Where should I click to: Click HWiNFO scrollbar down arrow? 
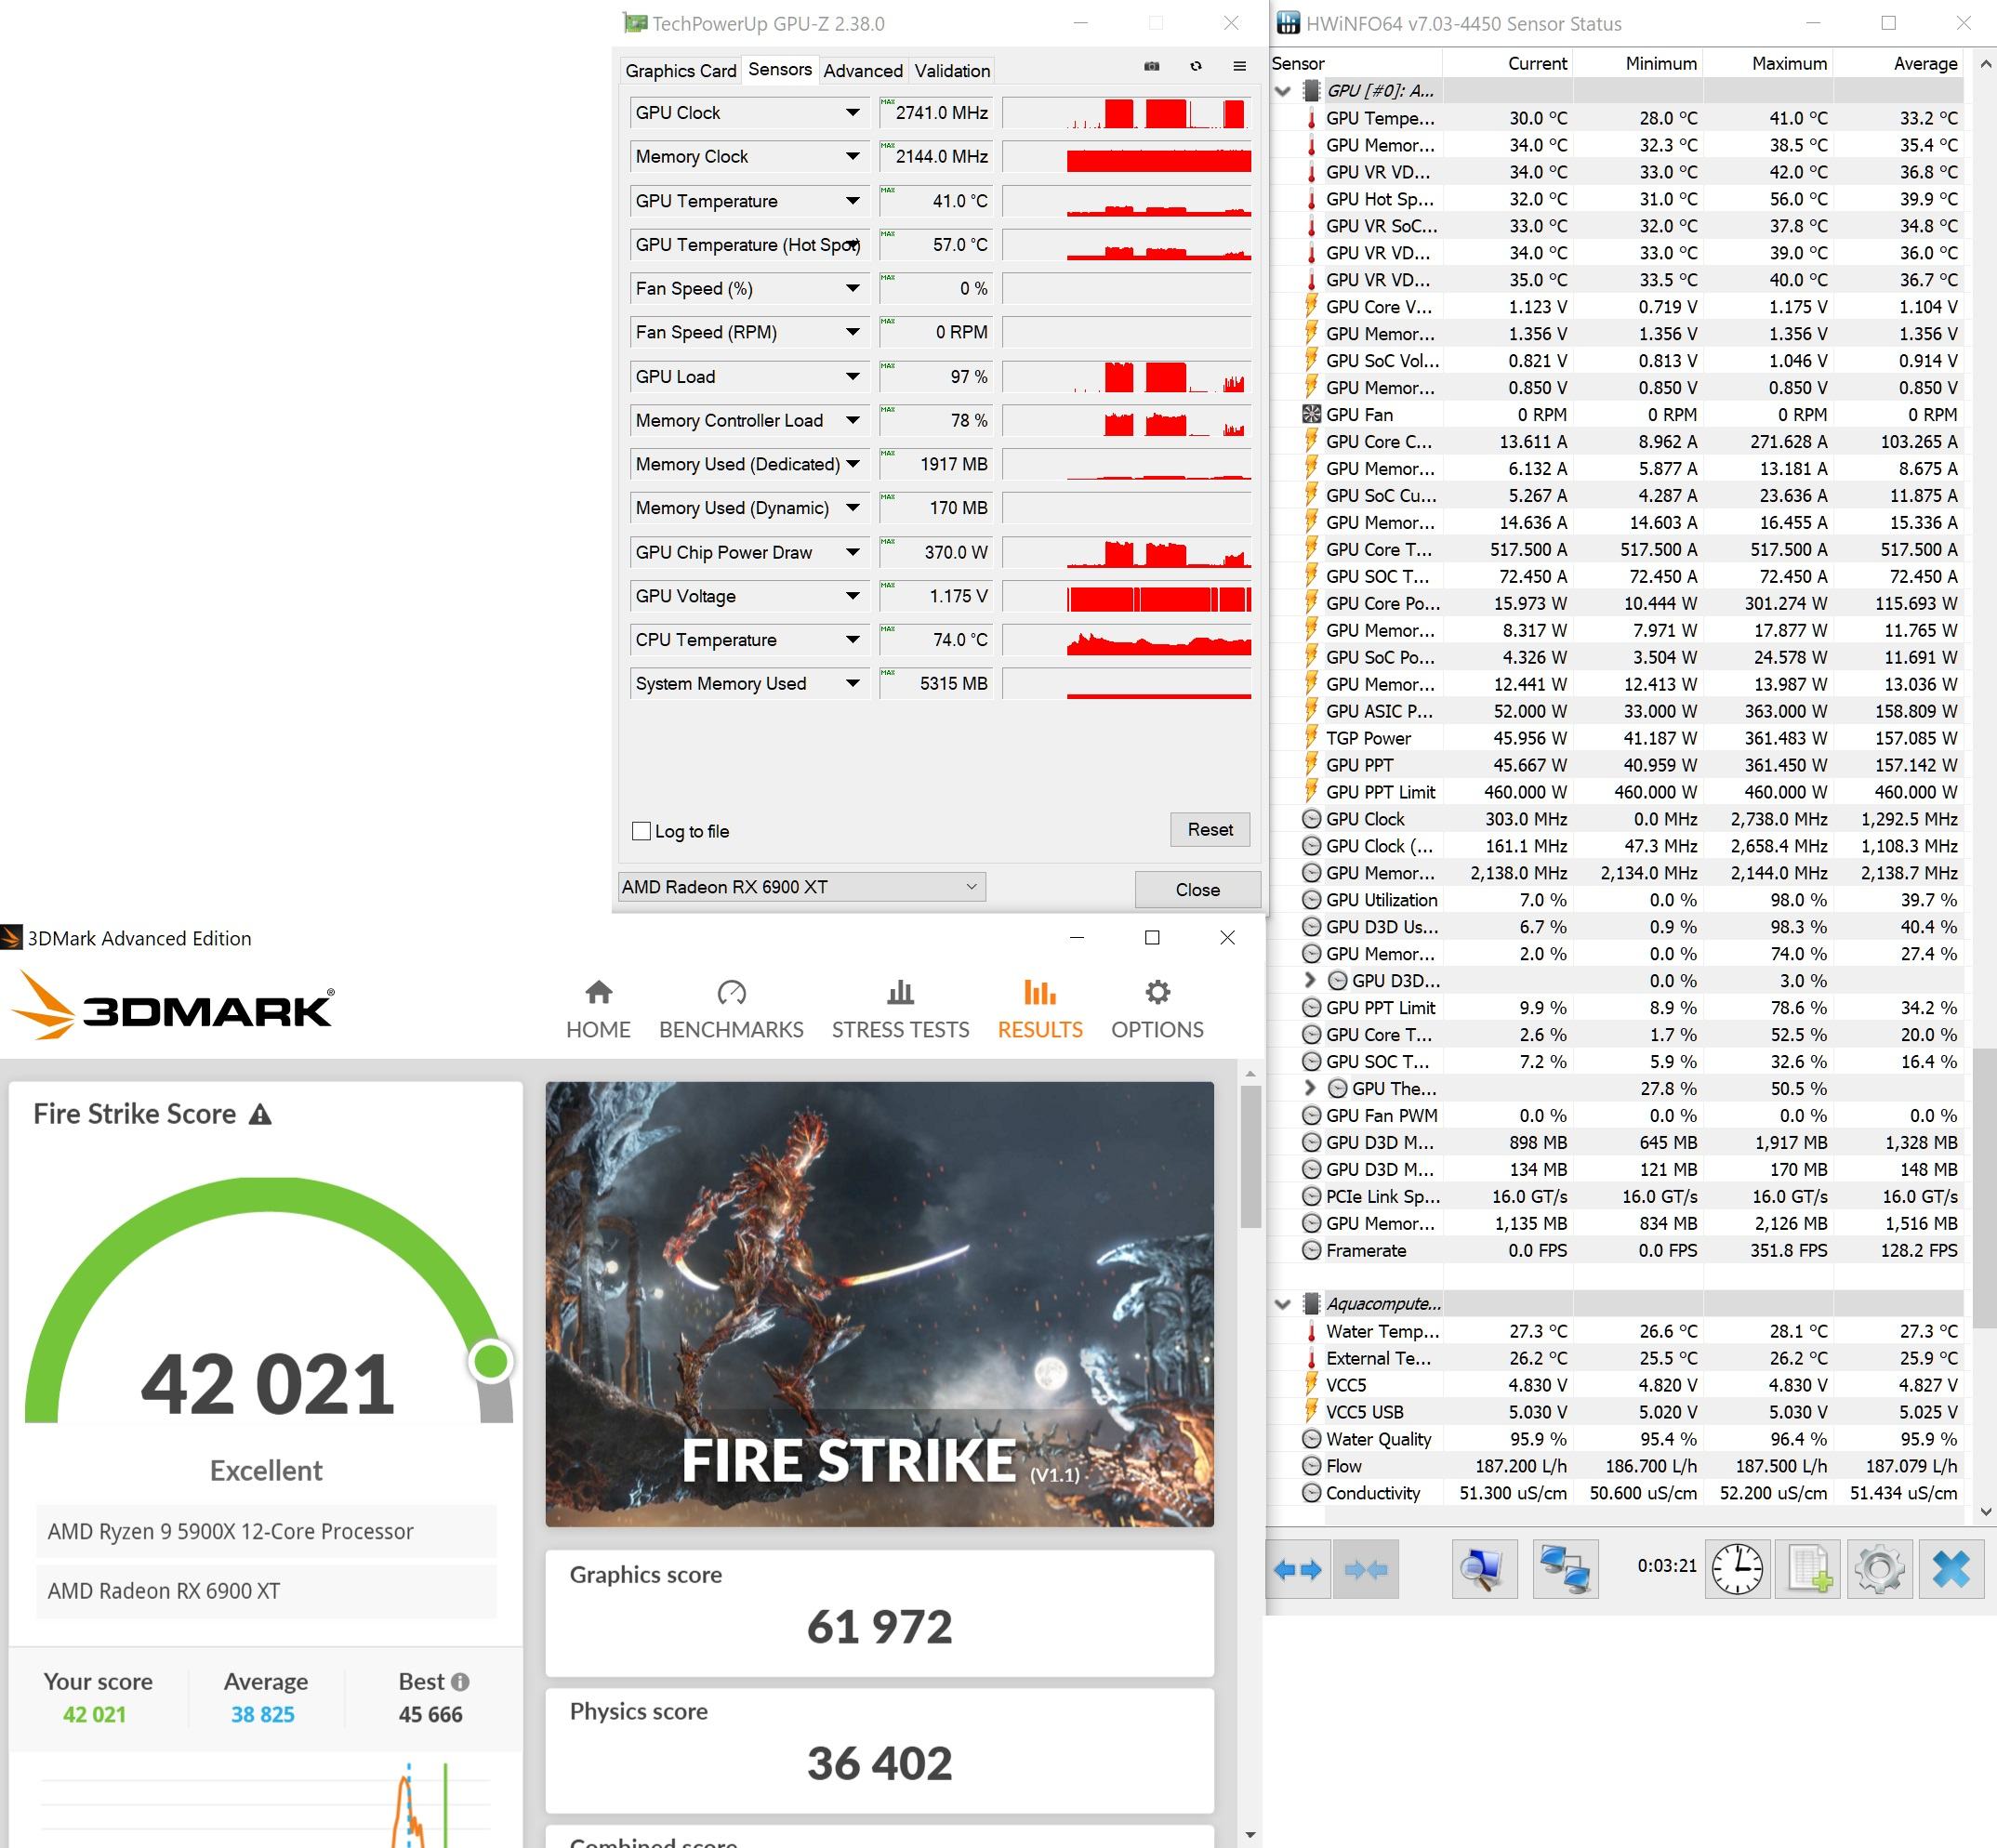(x=1985, y=1512)
